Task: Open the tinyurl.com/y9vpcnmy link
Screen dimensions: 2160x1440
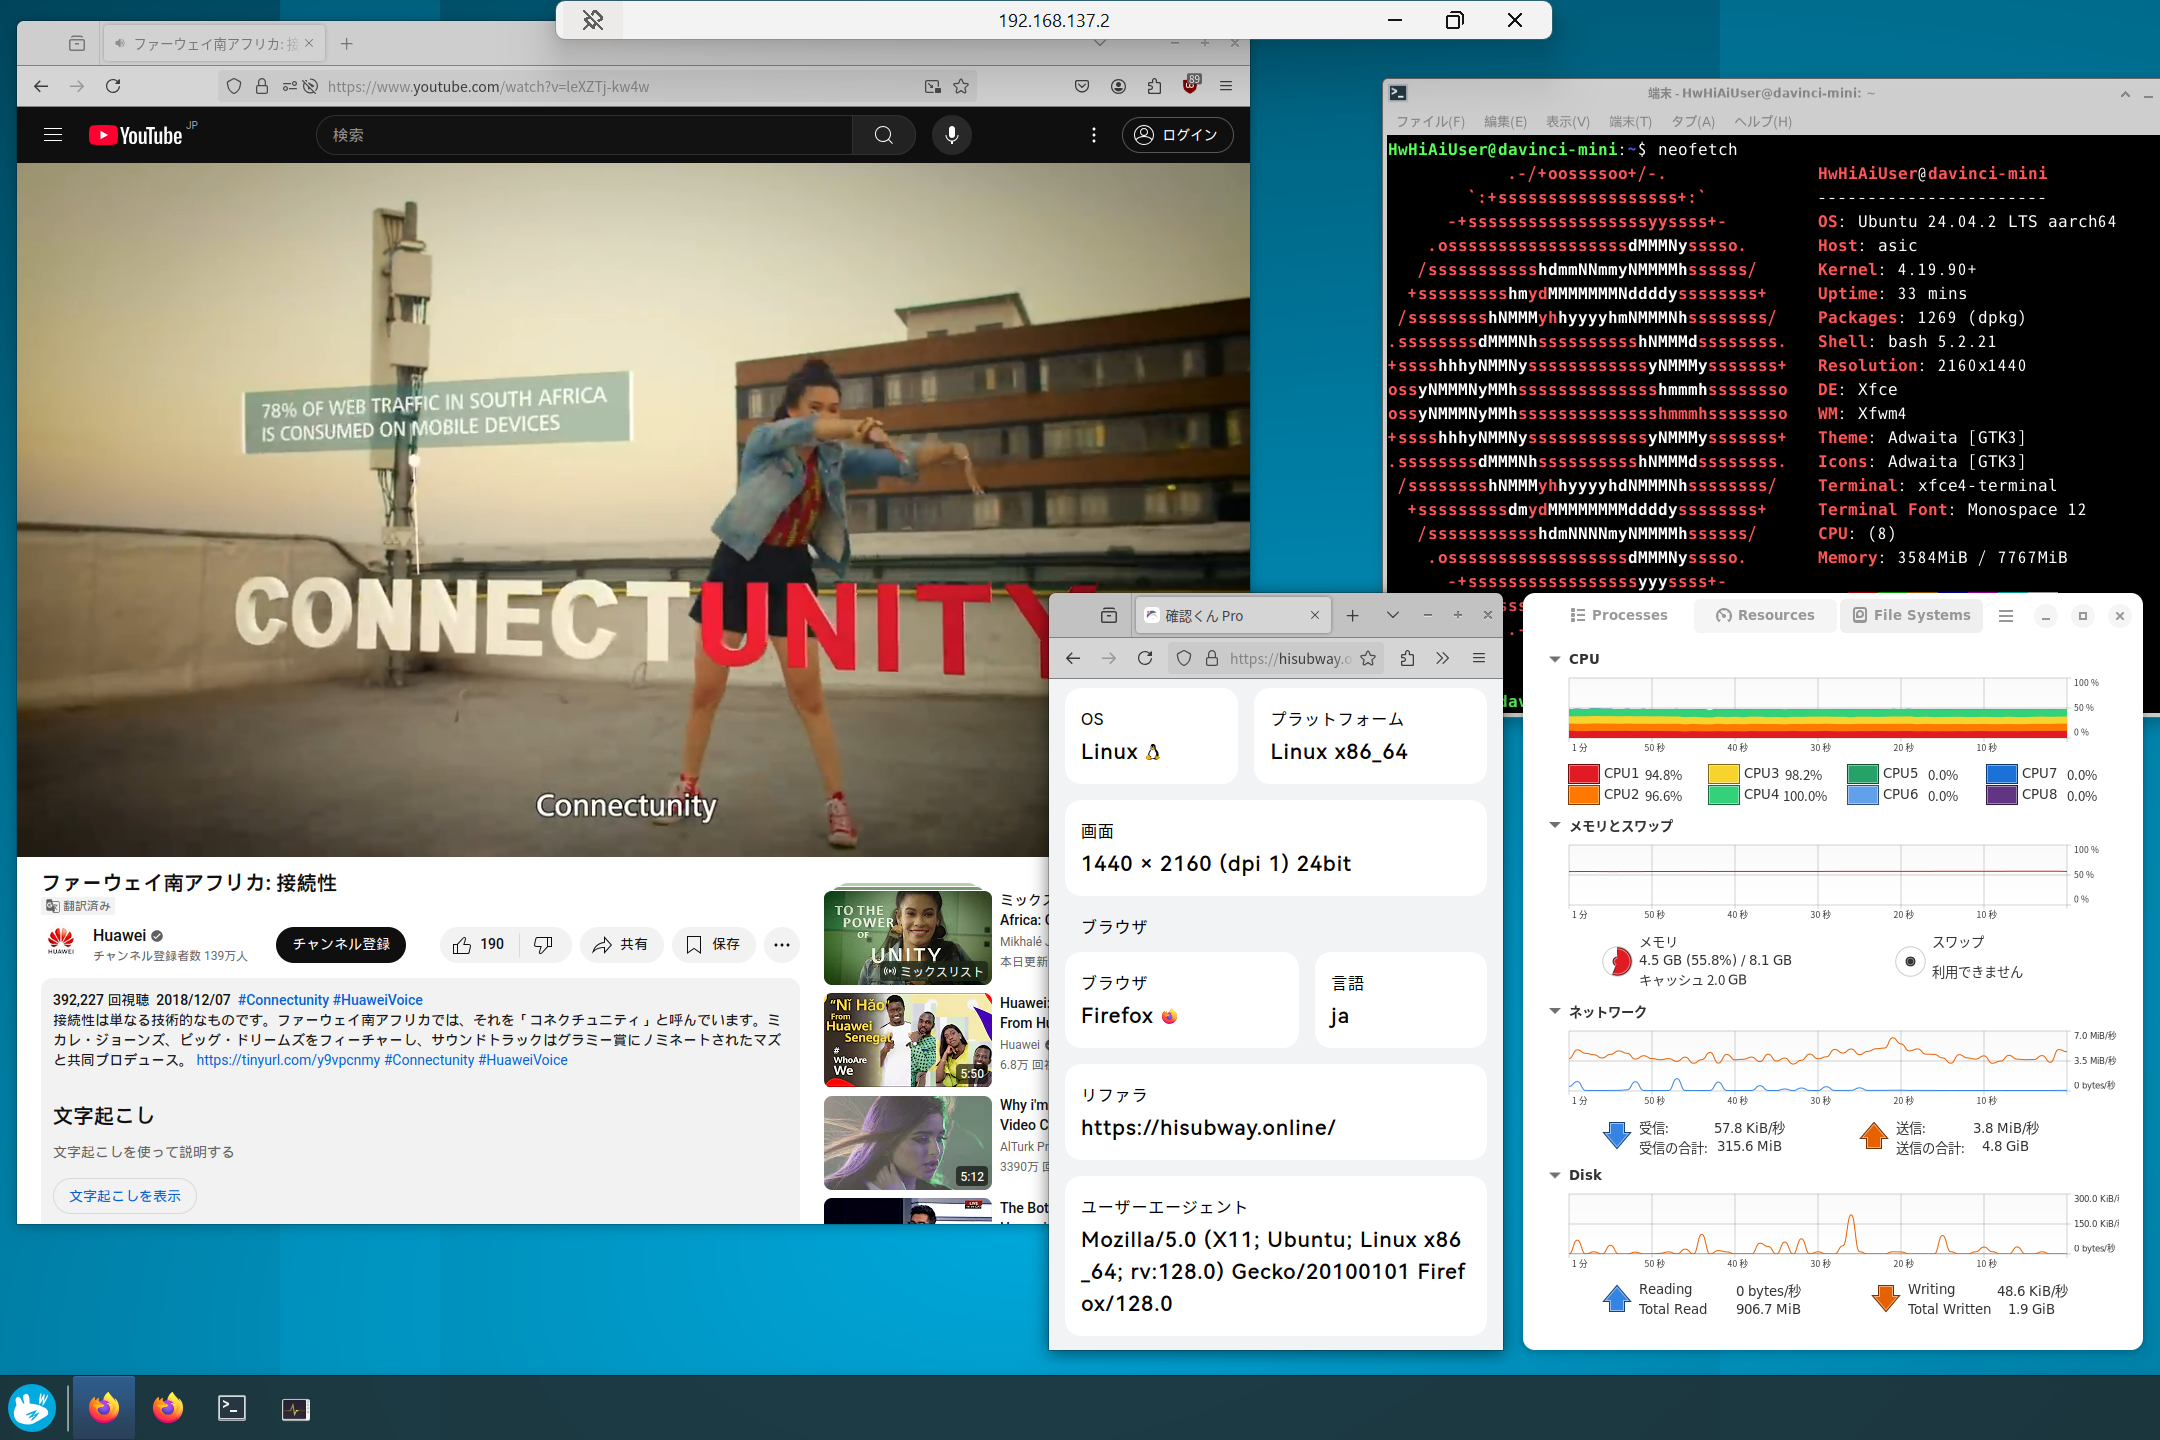Action: pos(288,1060)
